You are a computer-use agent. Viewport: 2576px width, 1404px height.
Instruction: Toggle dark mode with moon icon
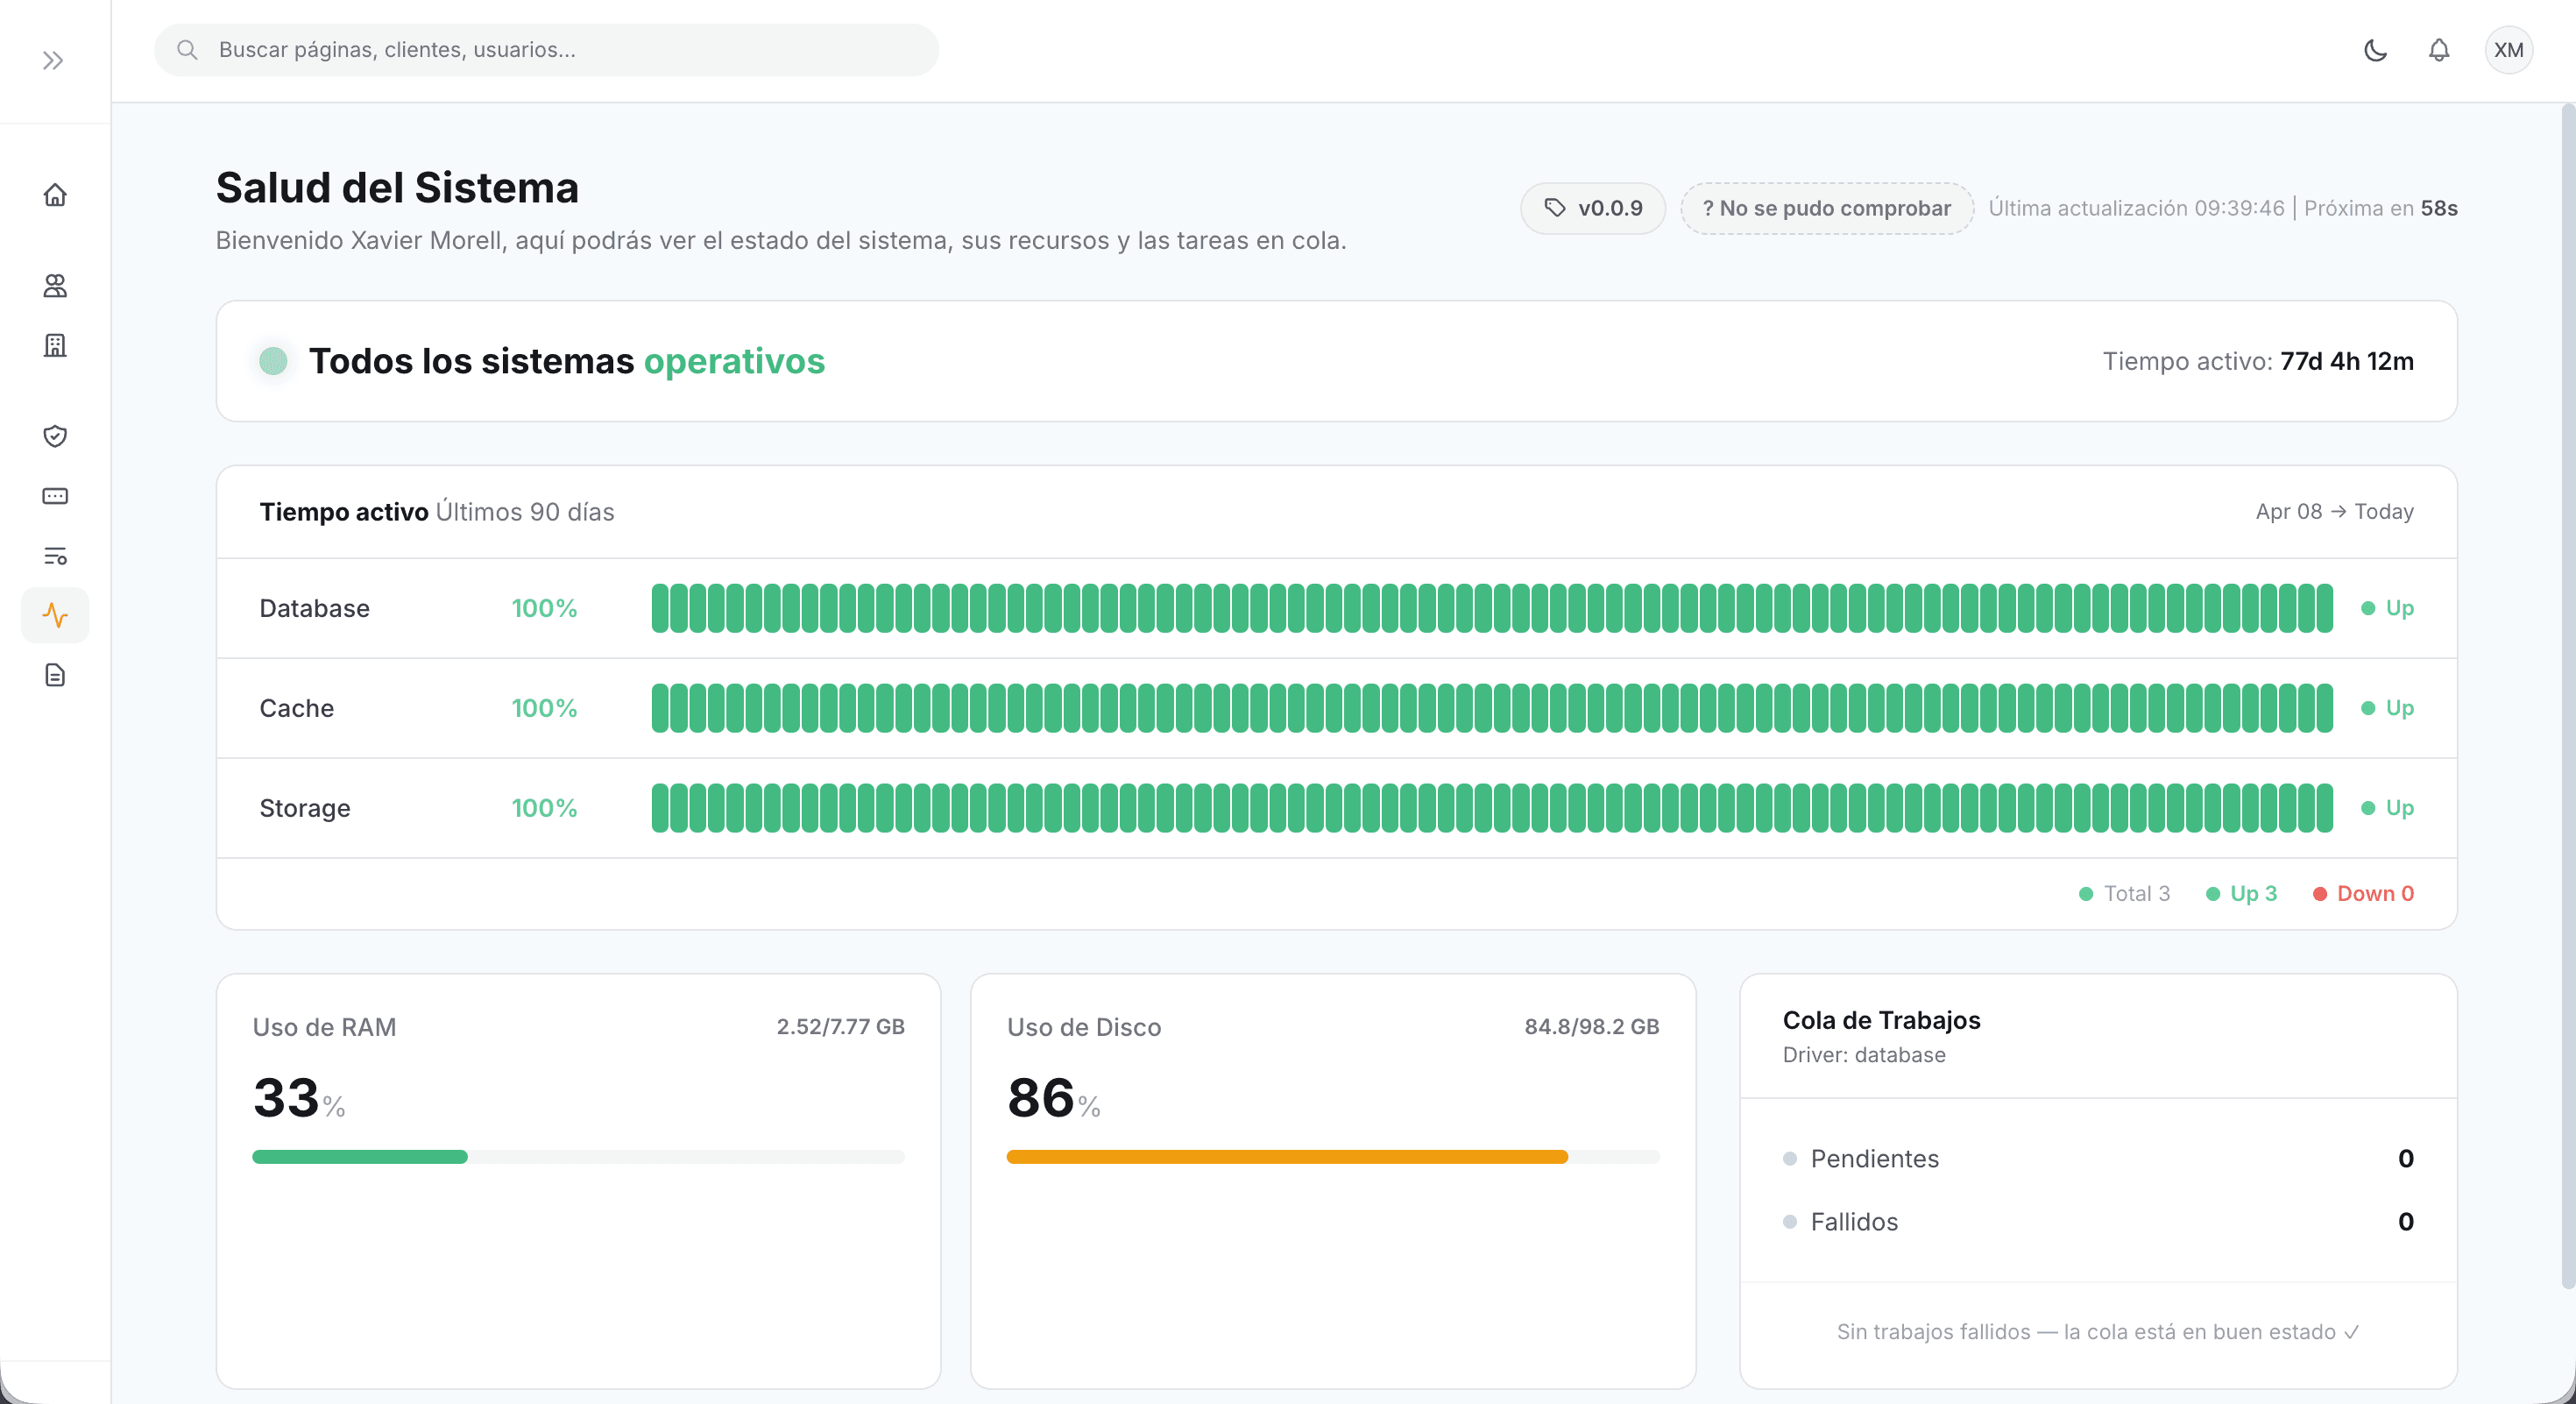[2375, 50]
